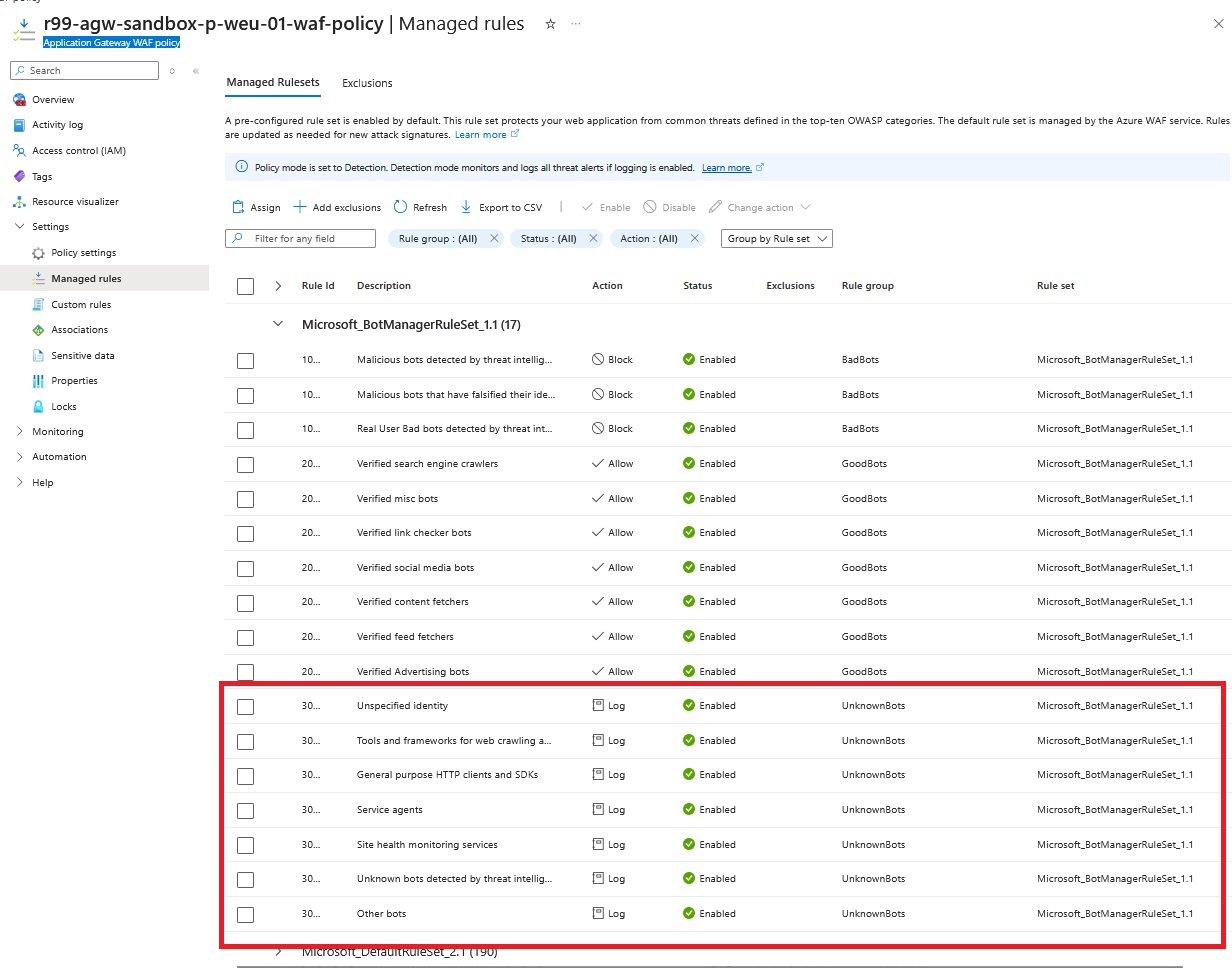Collapse the Microsoft_BotManagerRuleSet_1.1 group
The width and height of the screenshot is (1232, 969).
click(278, 324)
